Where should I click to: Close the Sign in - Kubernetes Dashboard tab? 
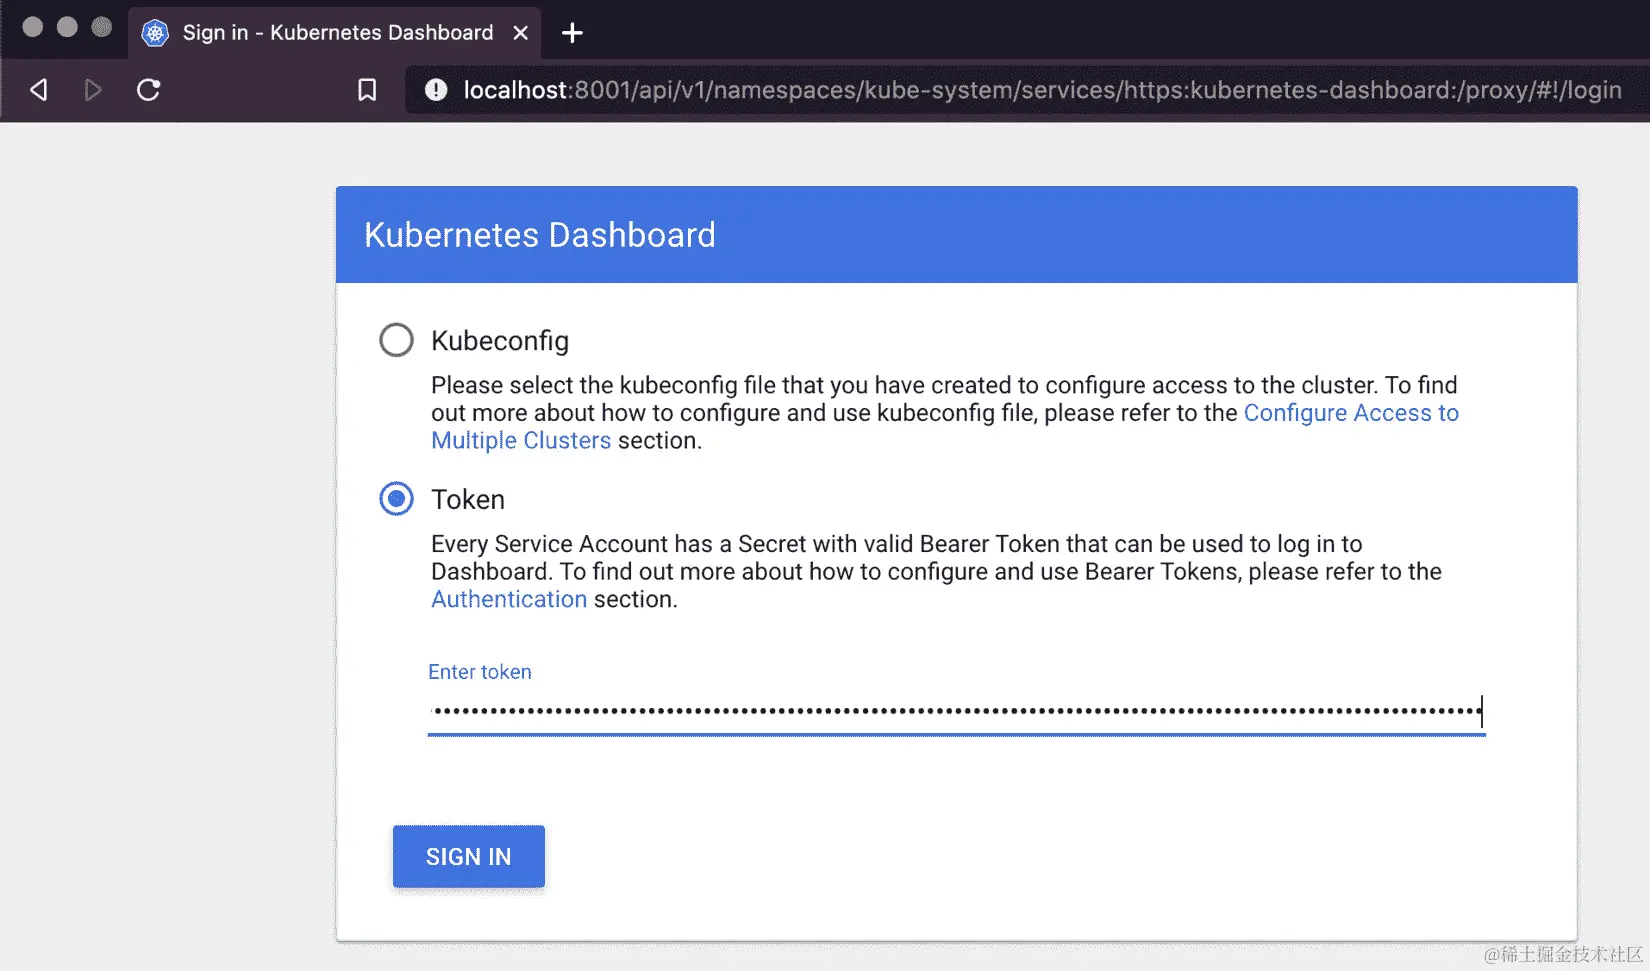(520, 32)
